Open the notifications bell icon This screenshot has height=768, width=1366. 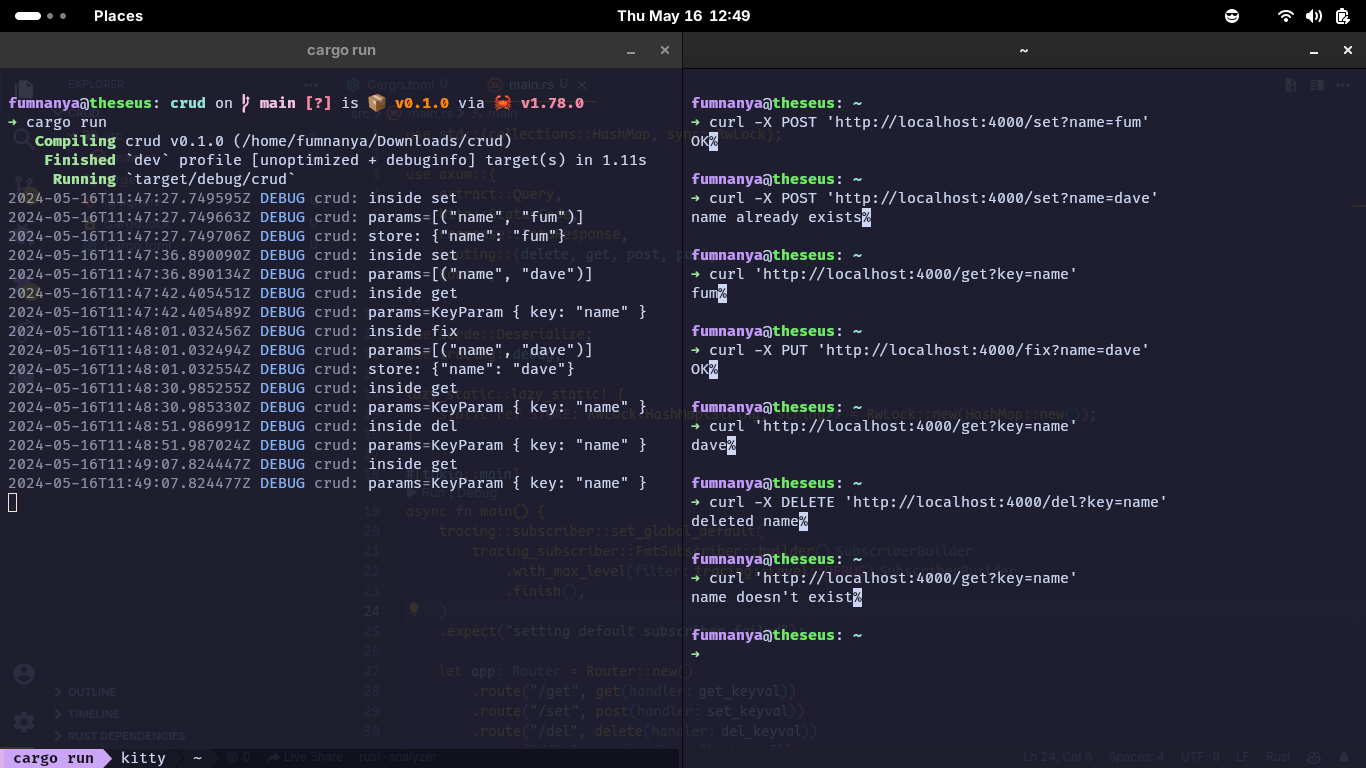point(1344,757)
